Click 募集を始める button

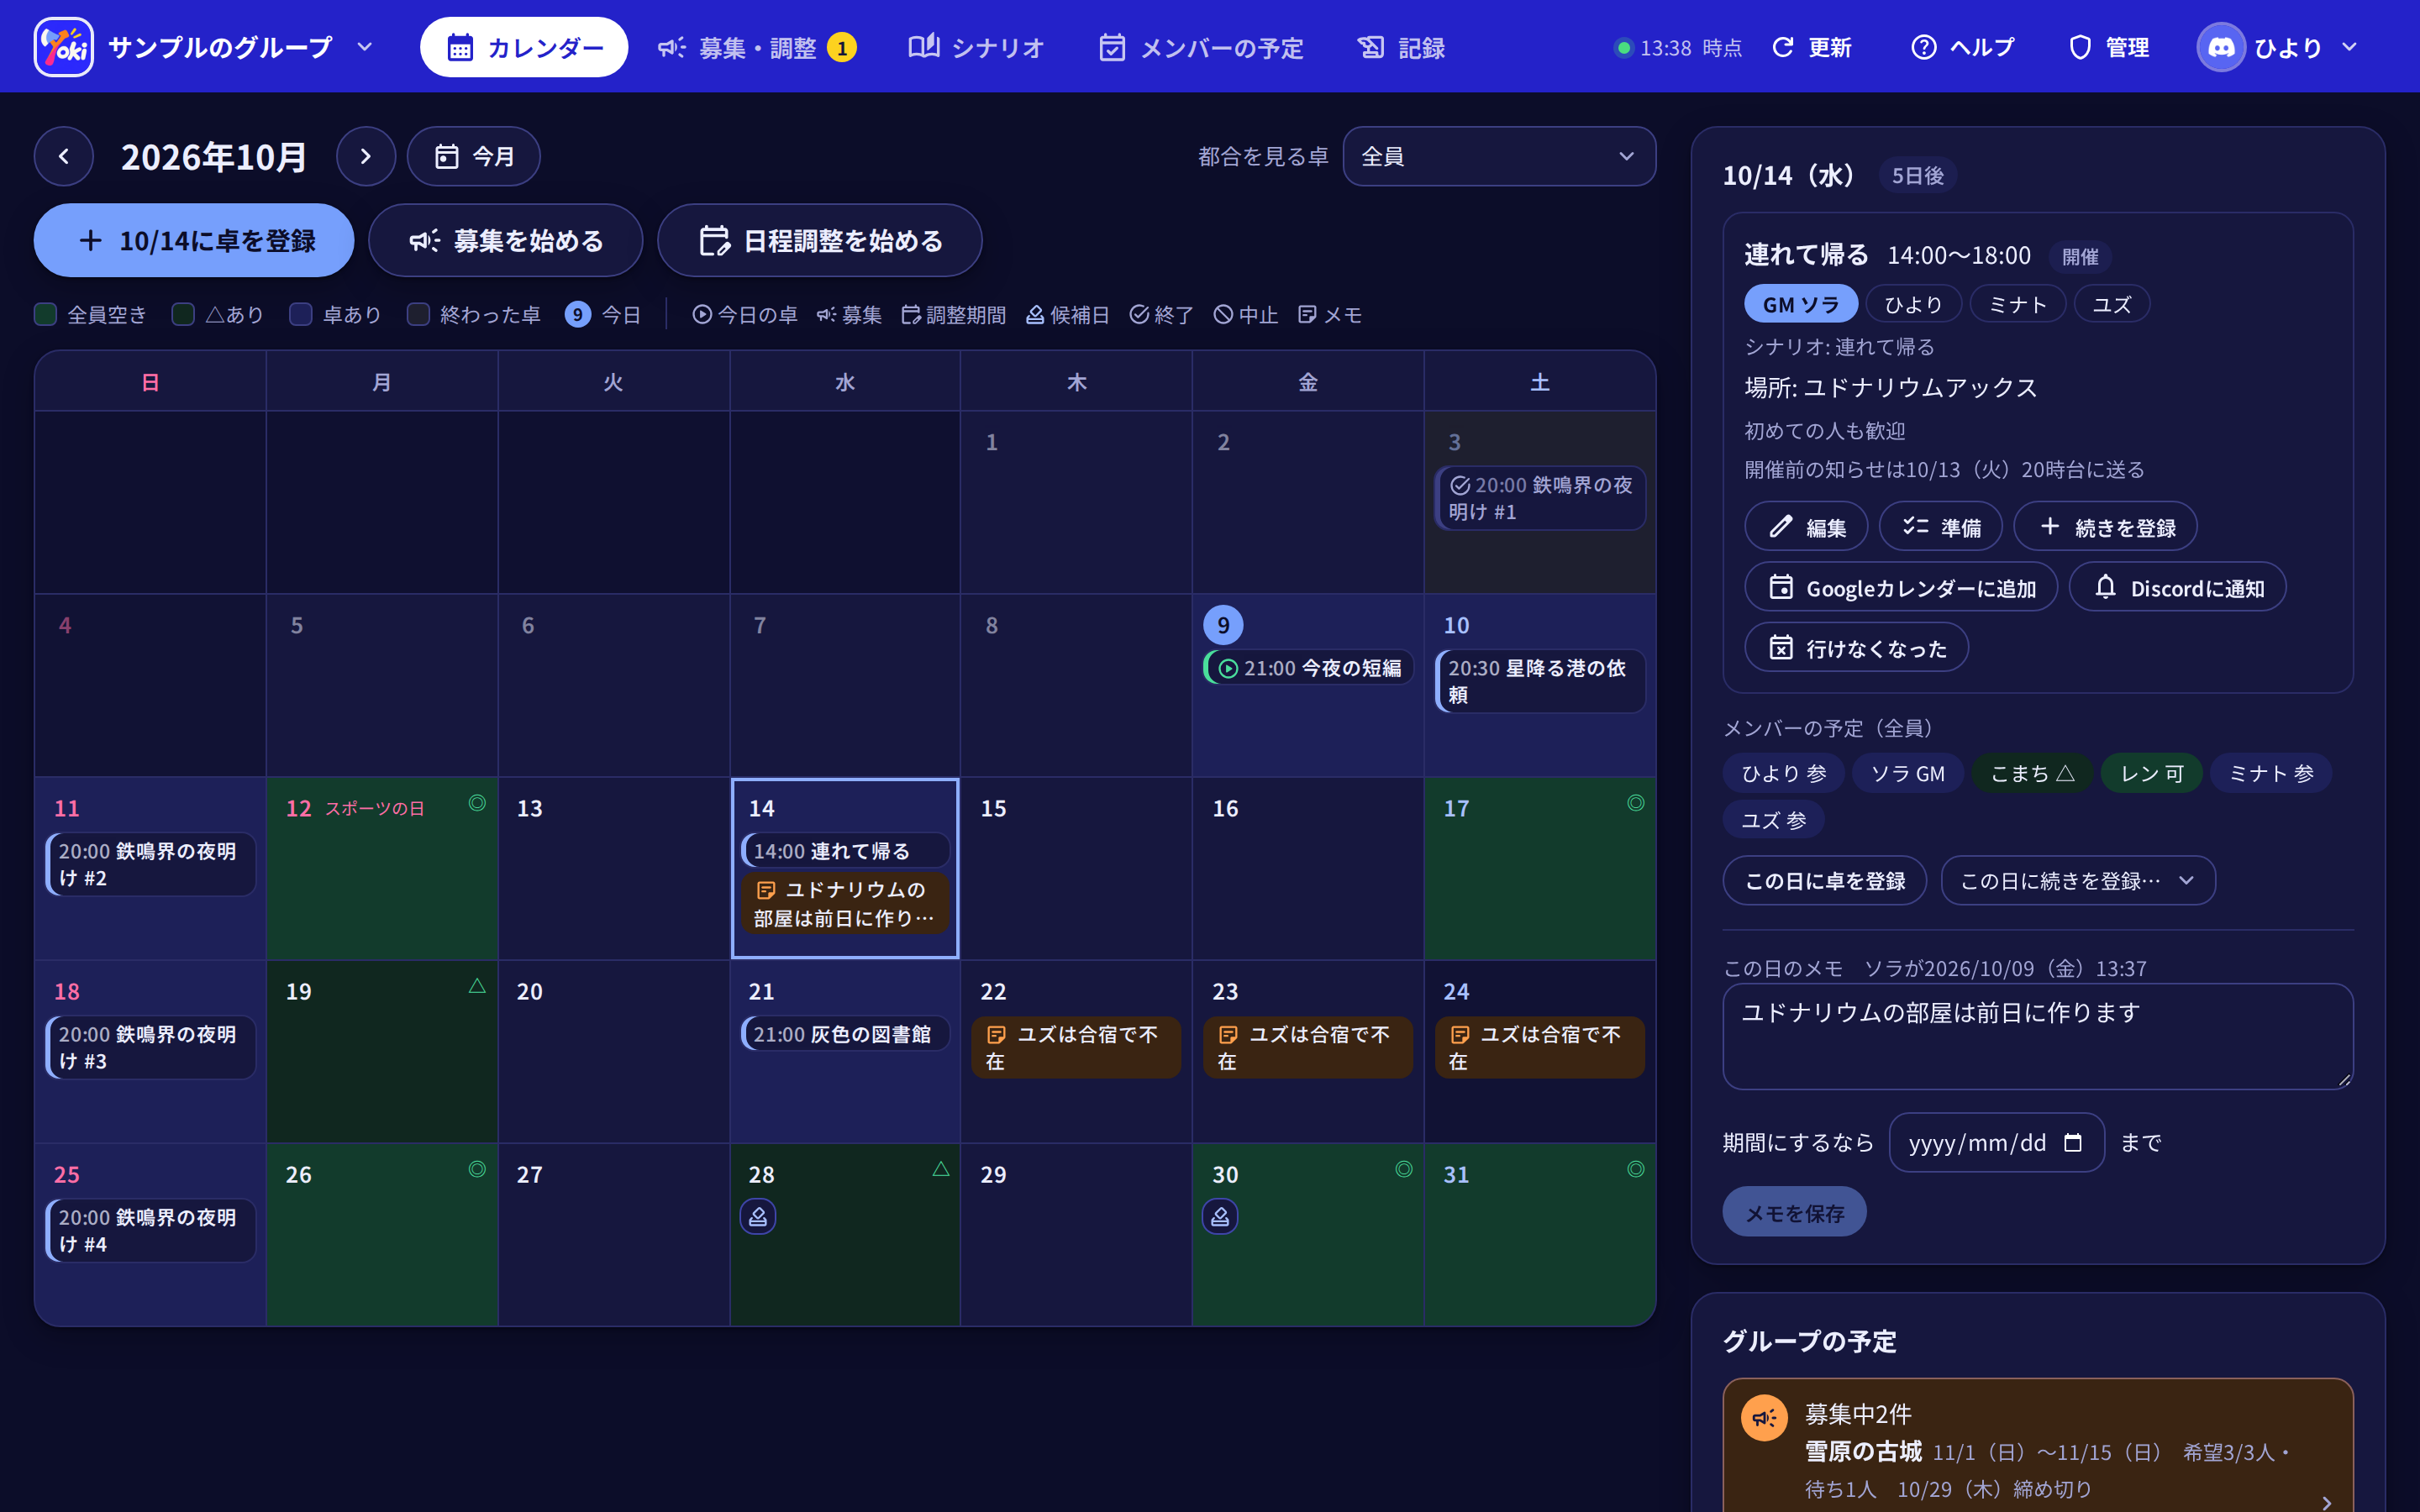tap(506, 240)
